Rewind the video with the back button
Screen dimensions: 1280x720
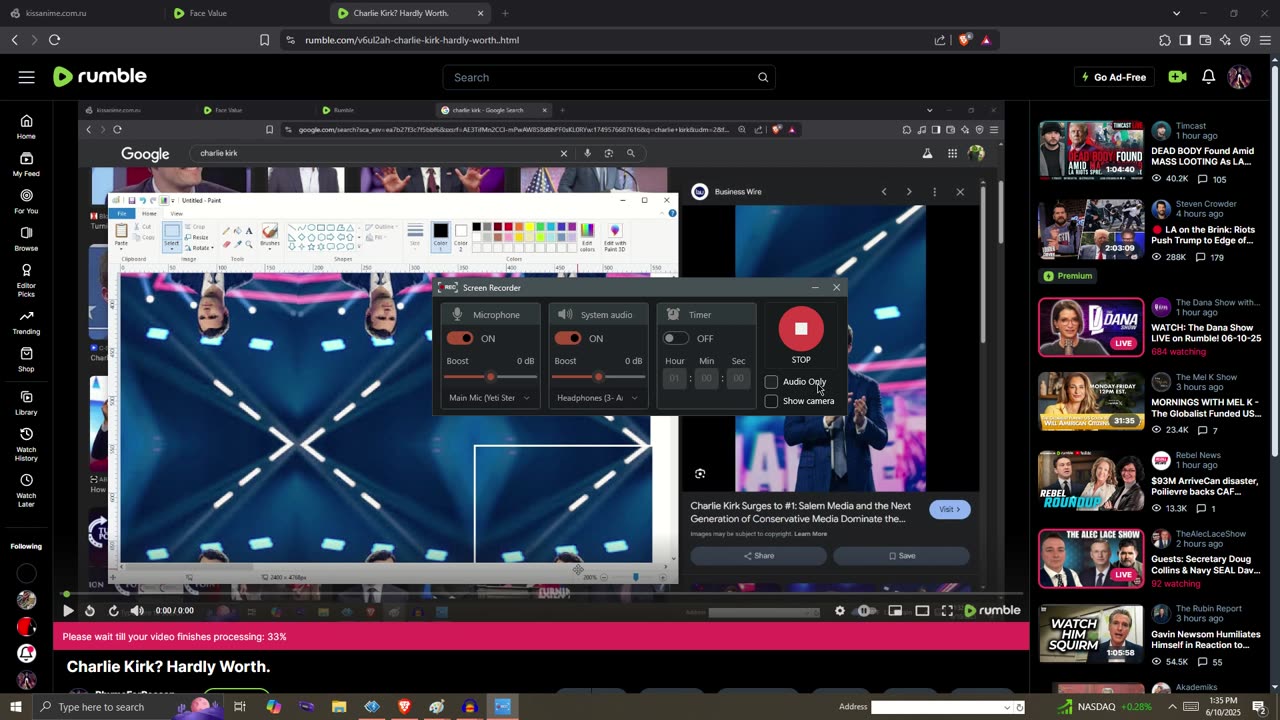pos(90,611)
